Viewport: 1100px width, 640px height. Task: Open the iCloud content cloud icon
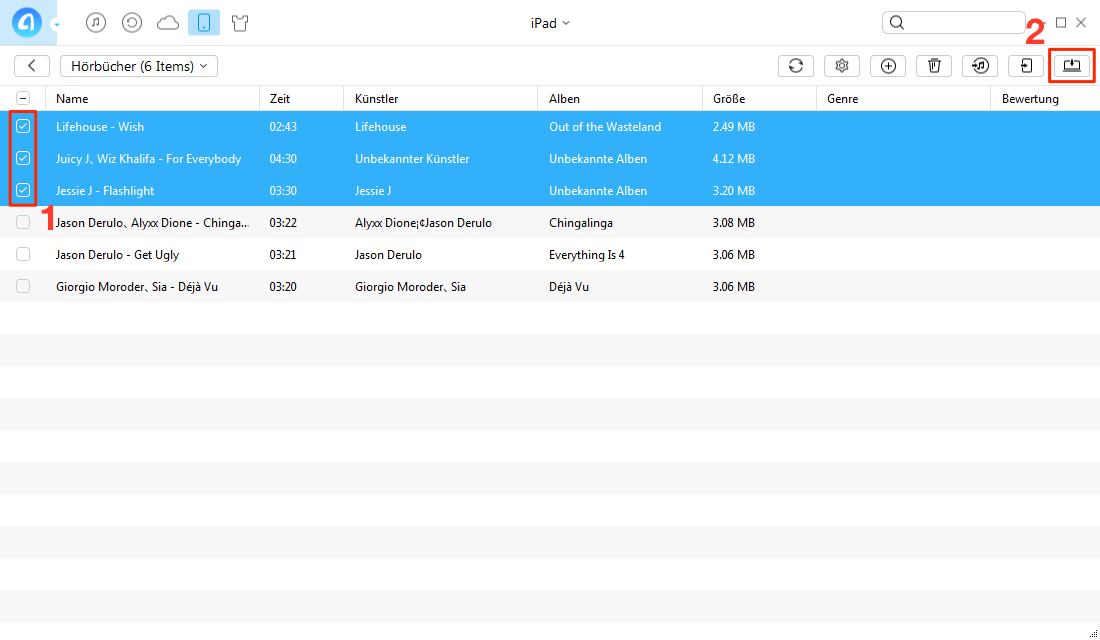pos(168,23)
